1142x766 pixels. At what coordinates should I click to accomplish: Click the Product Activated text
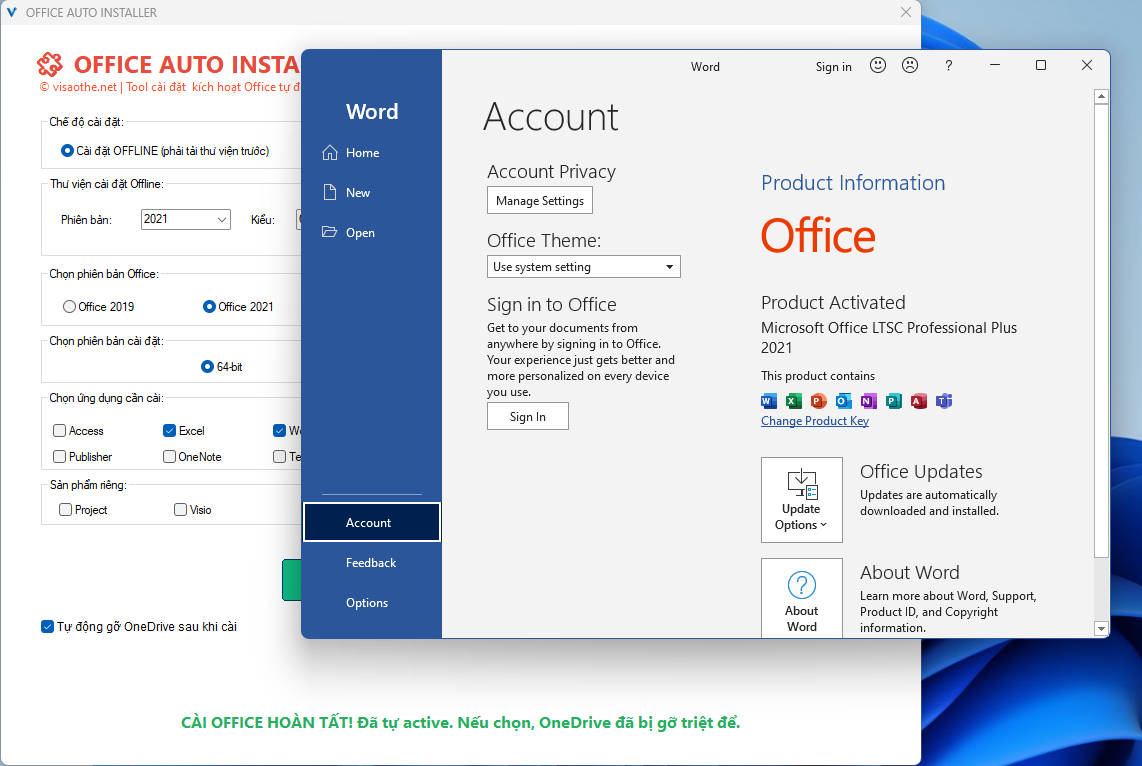click(x=833, y=302)
